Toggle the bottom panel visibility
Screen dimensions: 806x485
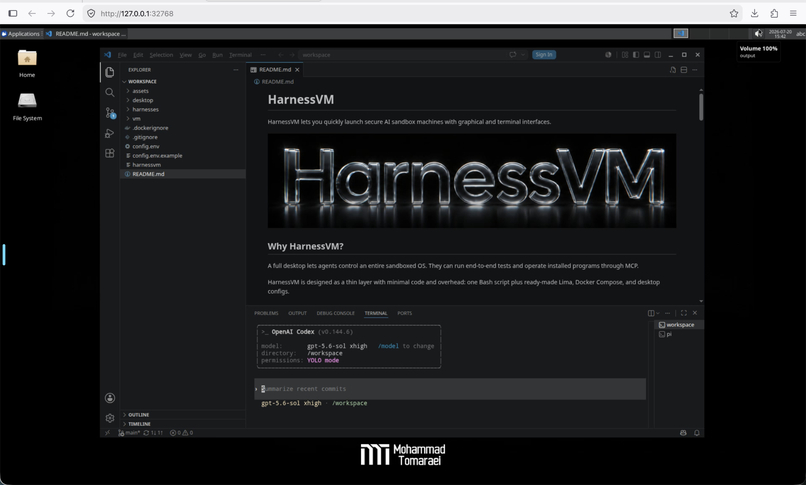click(x=647, y=54)
